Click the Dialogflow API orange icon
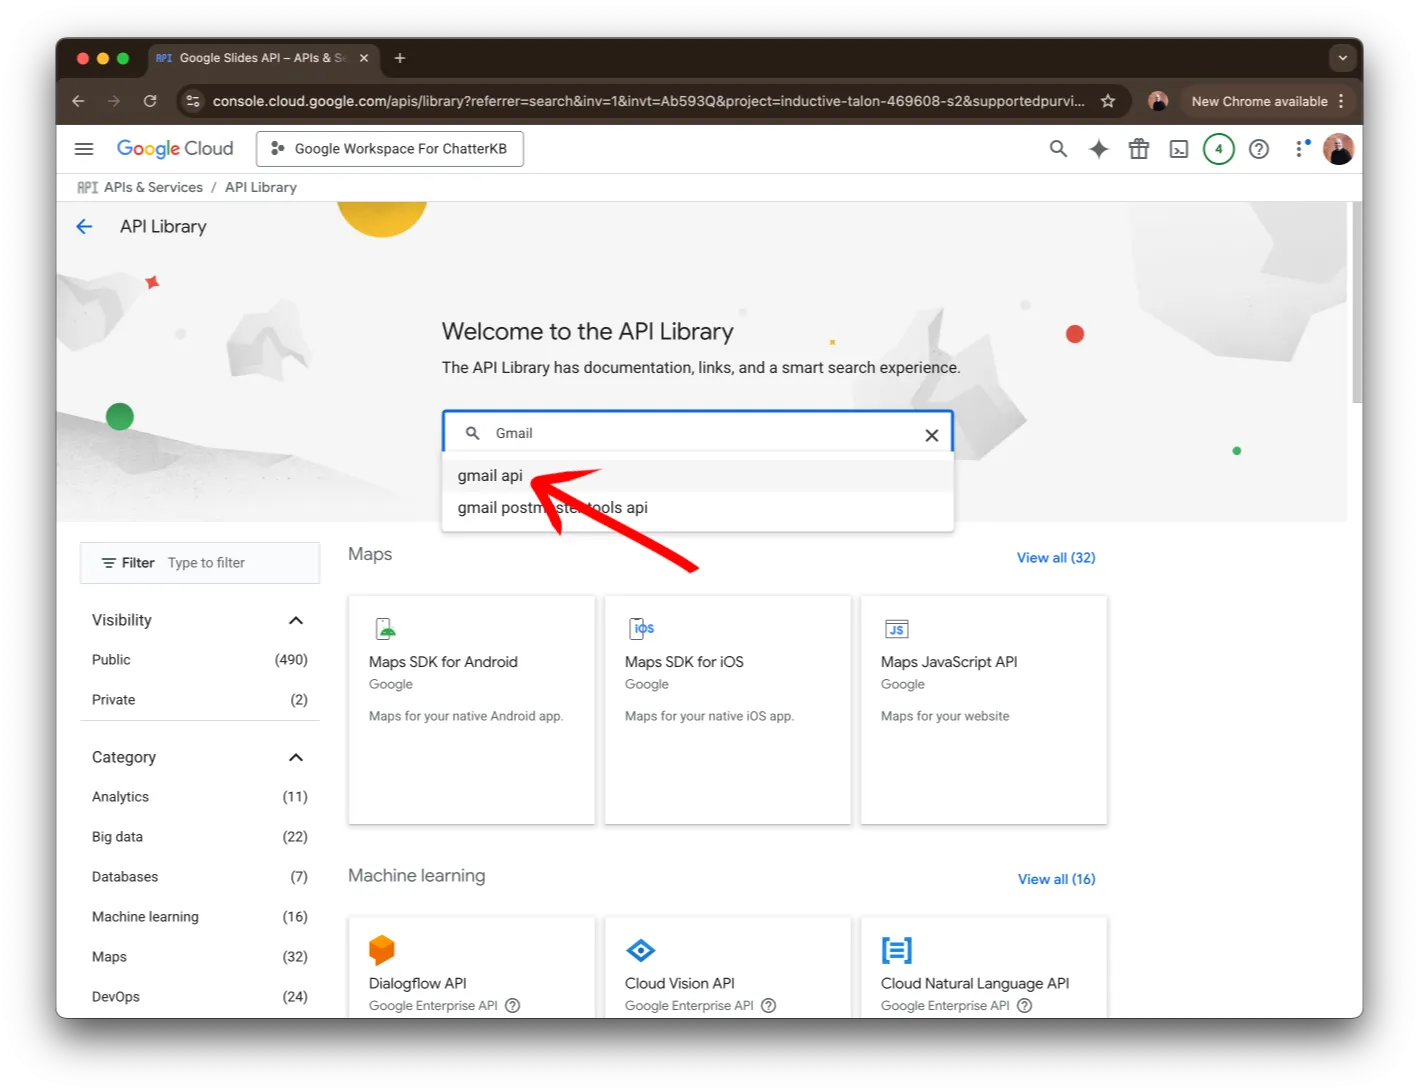 coord(382,950)
